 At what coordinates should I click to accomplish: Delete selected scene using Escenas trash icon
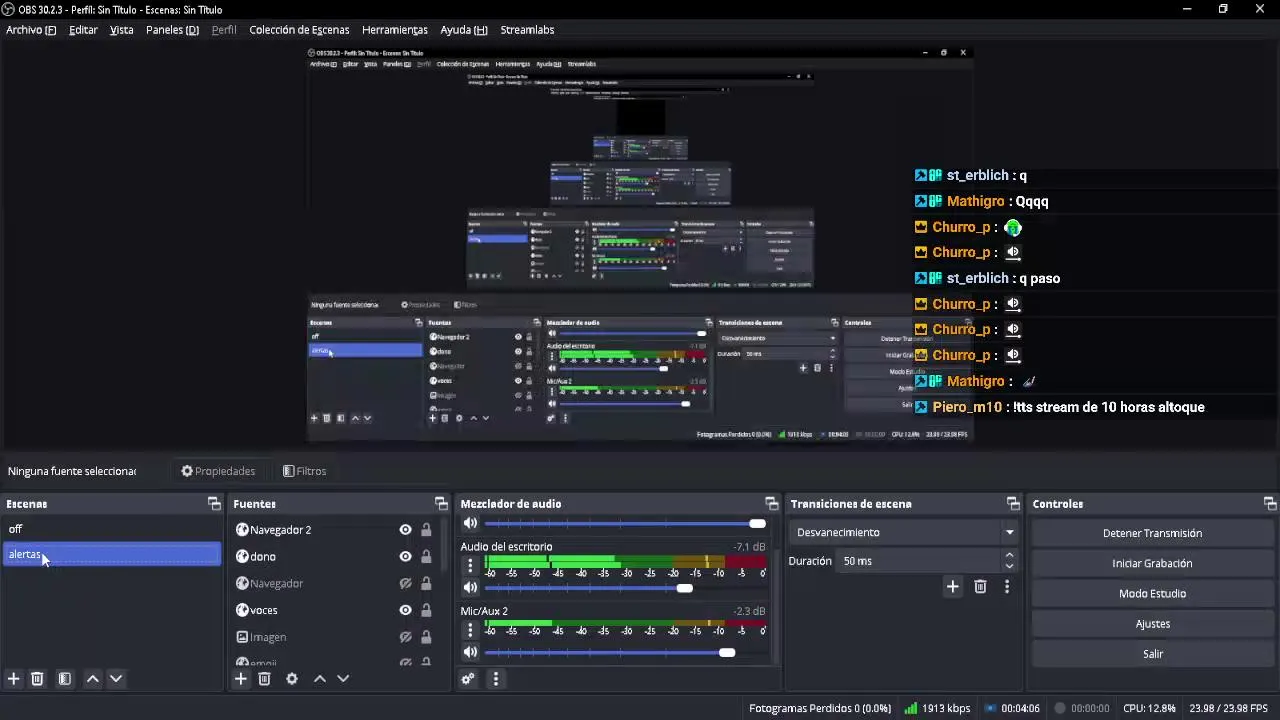(37, 679)
